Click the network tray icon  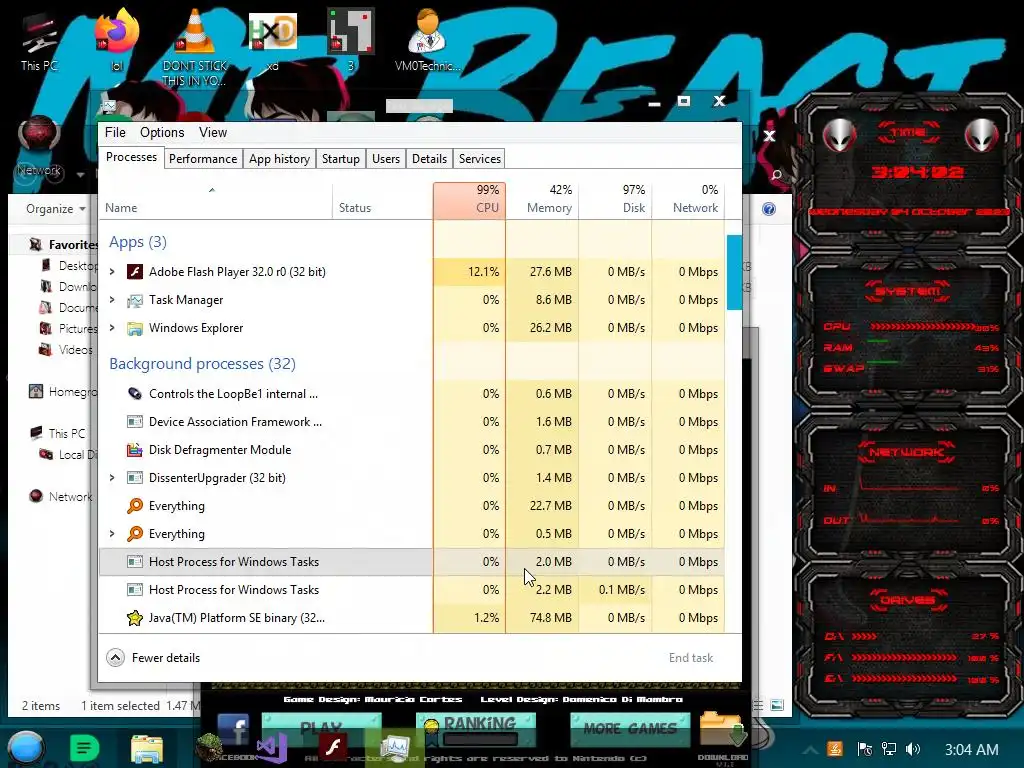click(889, 749)
